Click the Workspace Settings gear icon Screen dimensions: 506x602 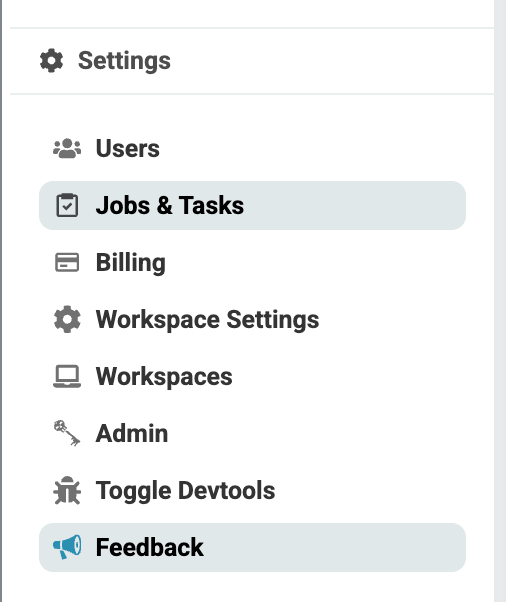click(67, 319)
